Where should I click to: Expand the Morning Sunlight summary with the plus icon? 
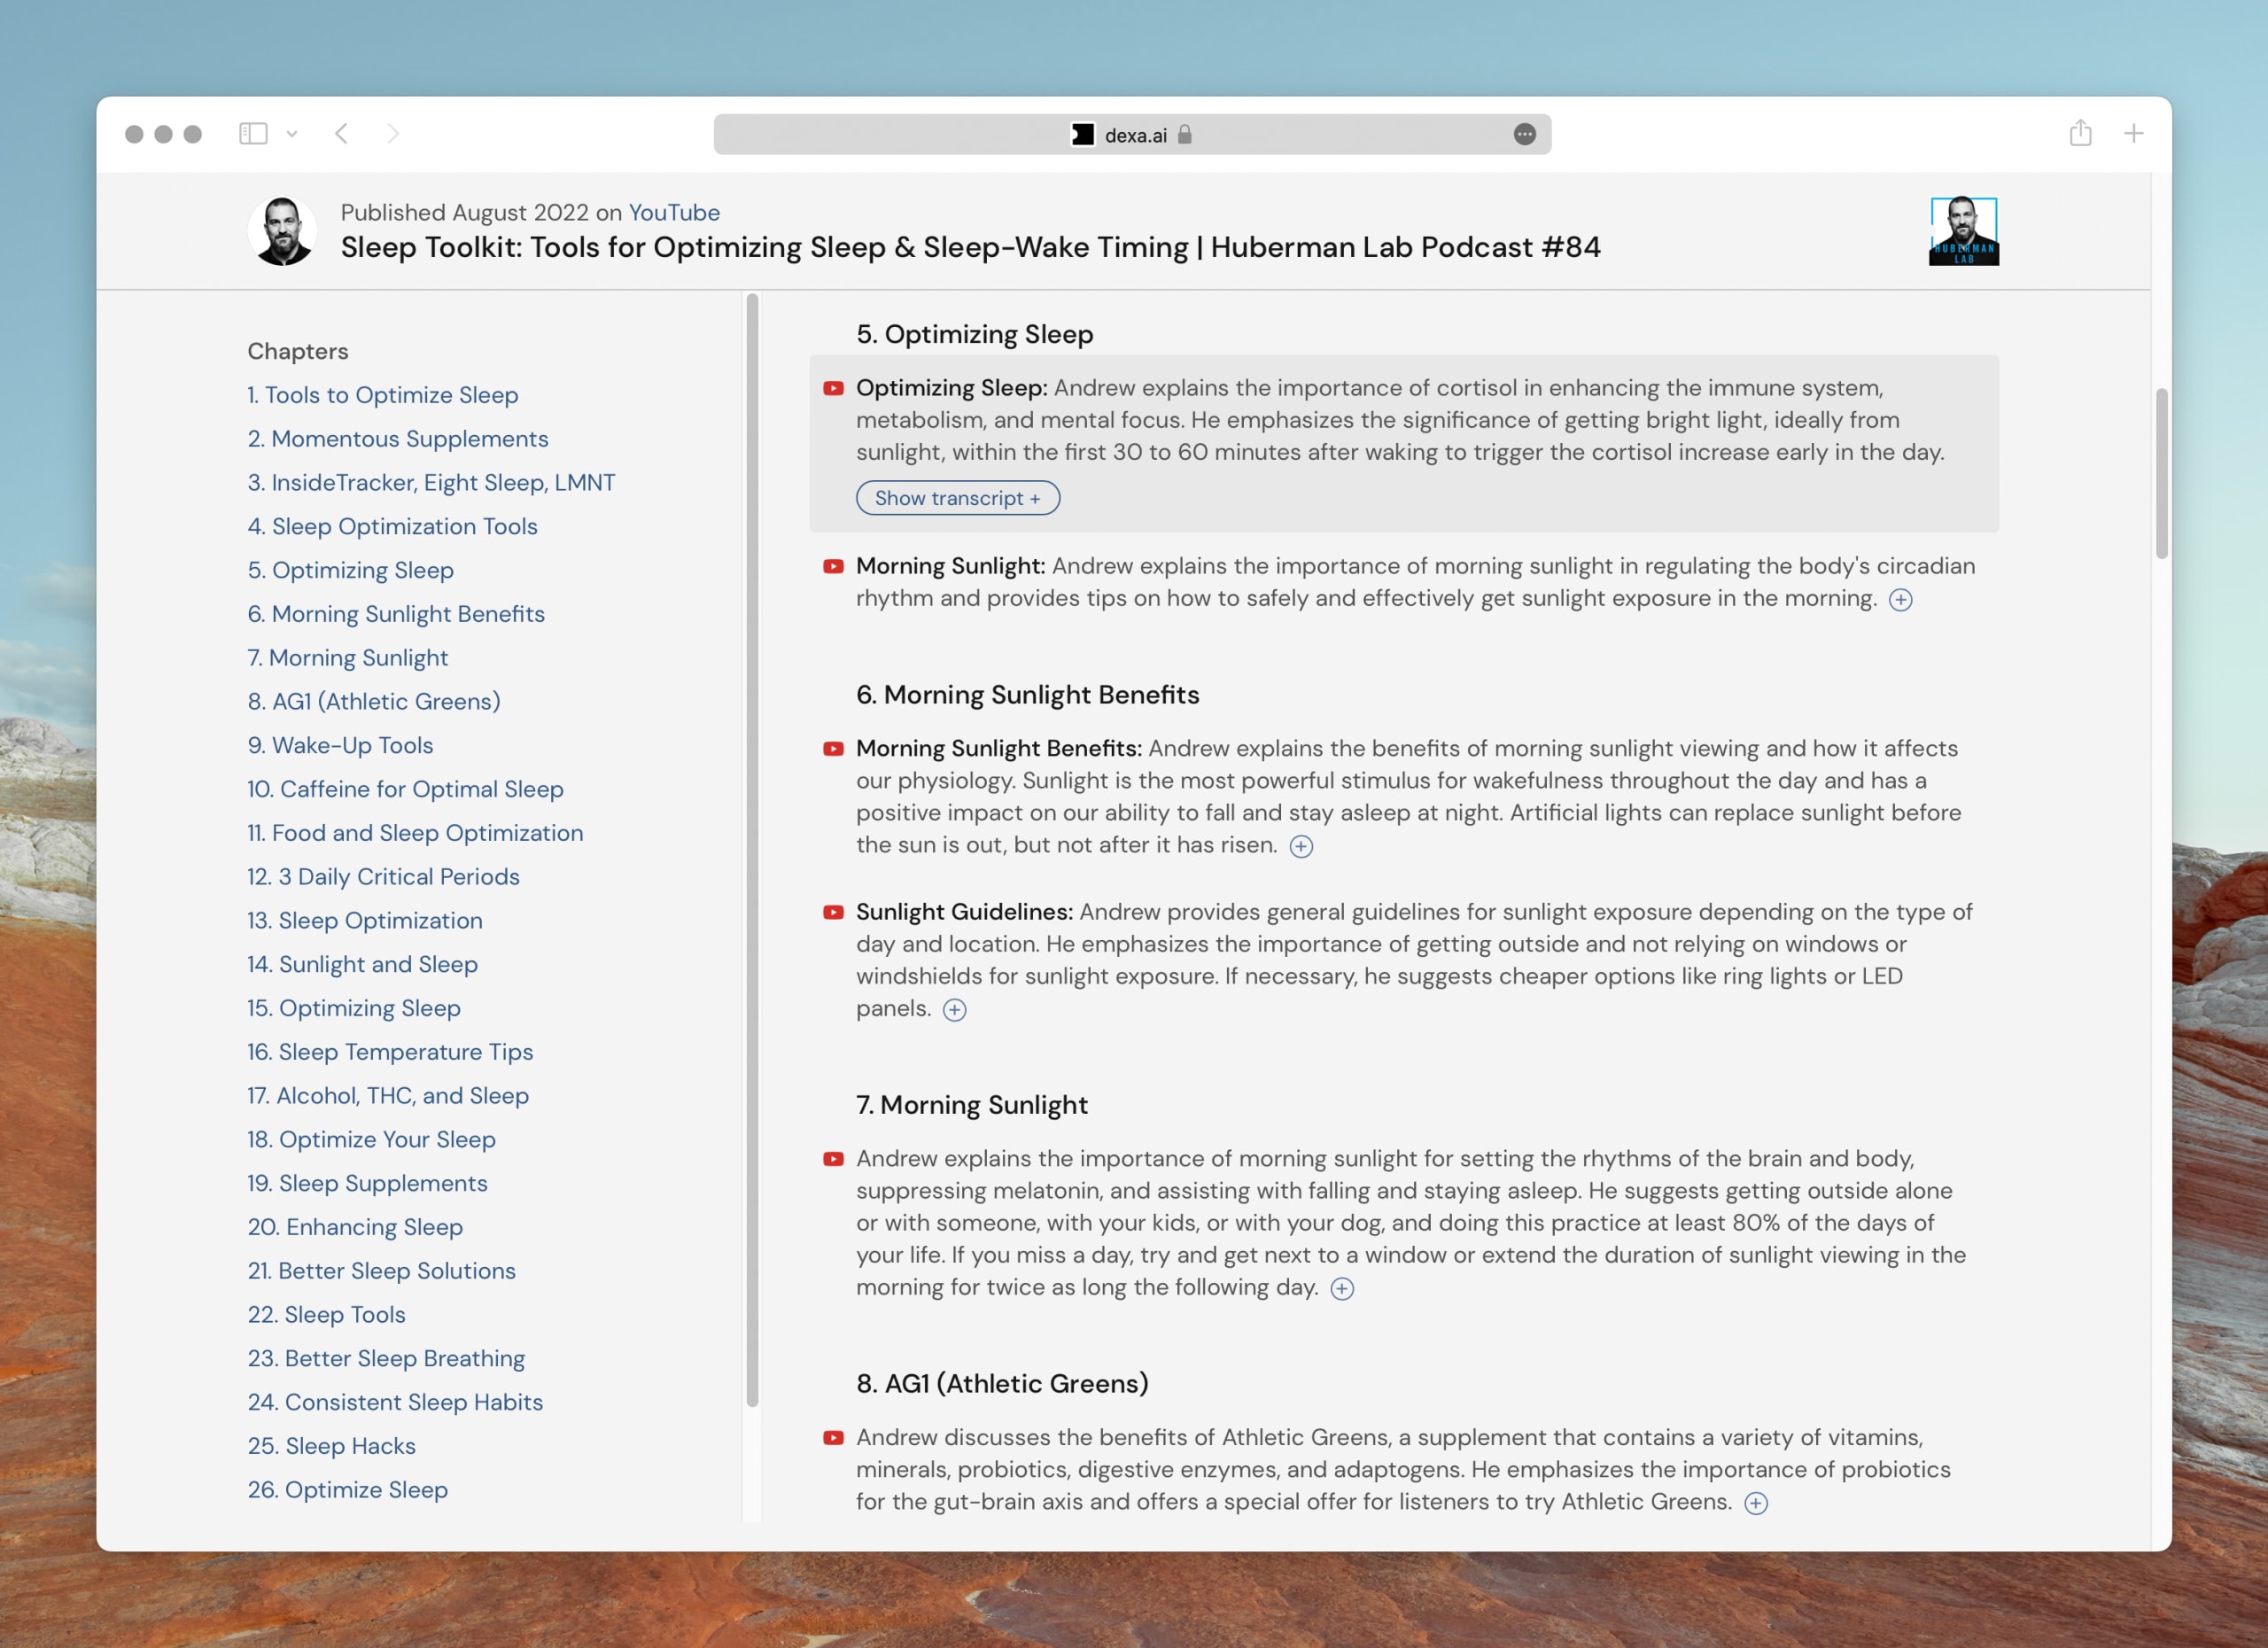pos(1900,600)
